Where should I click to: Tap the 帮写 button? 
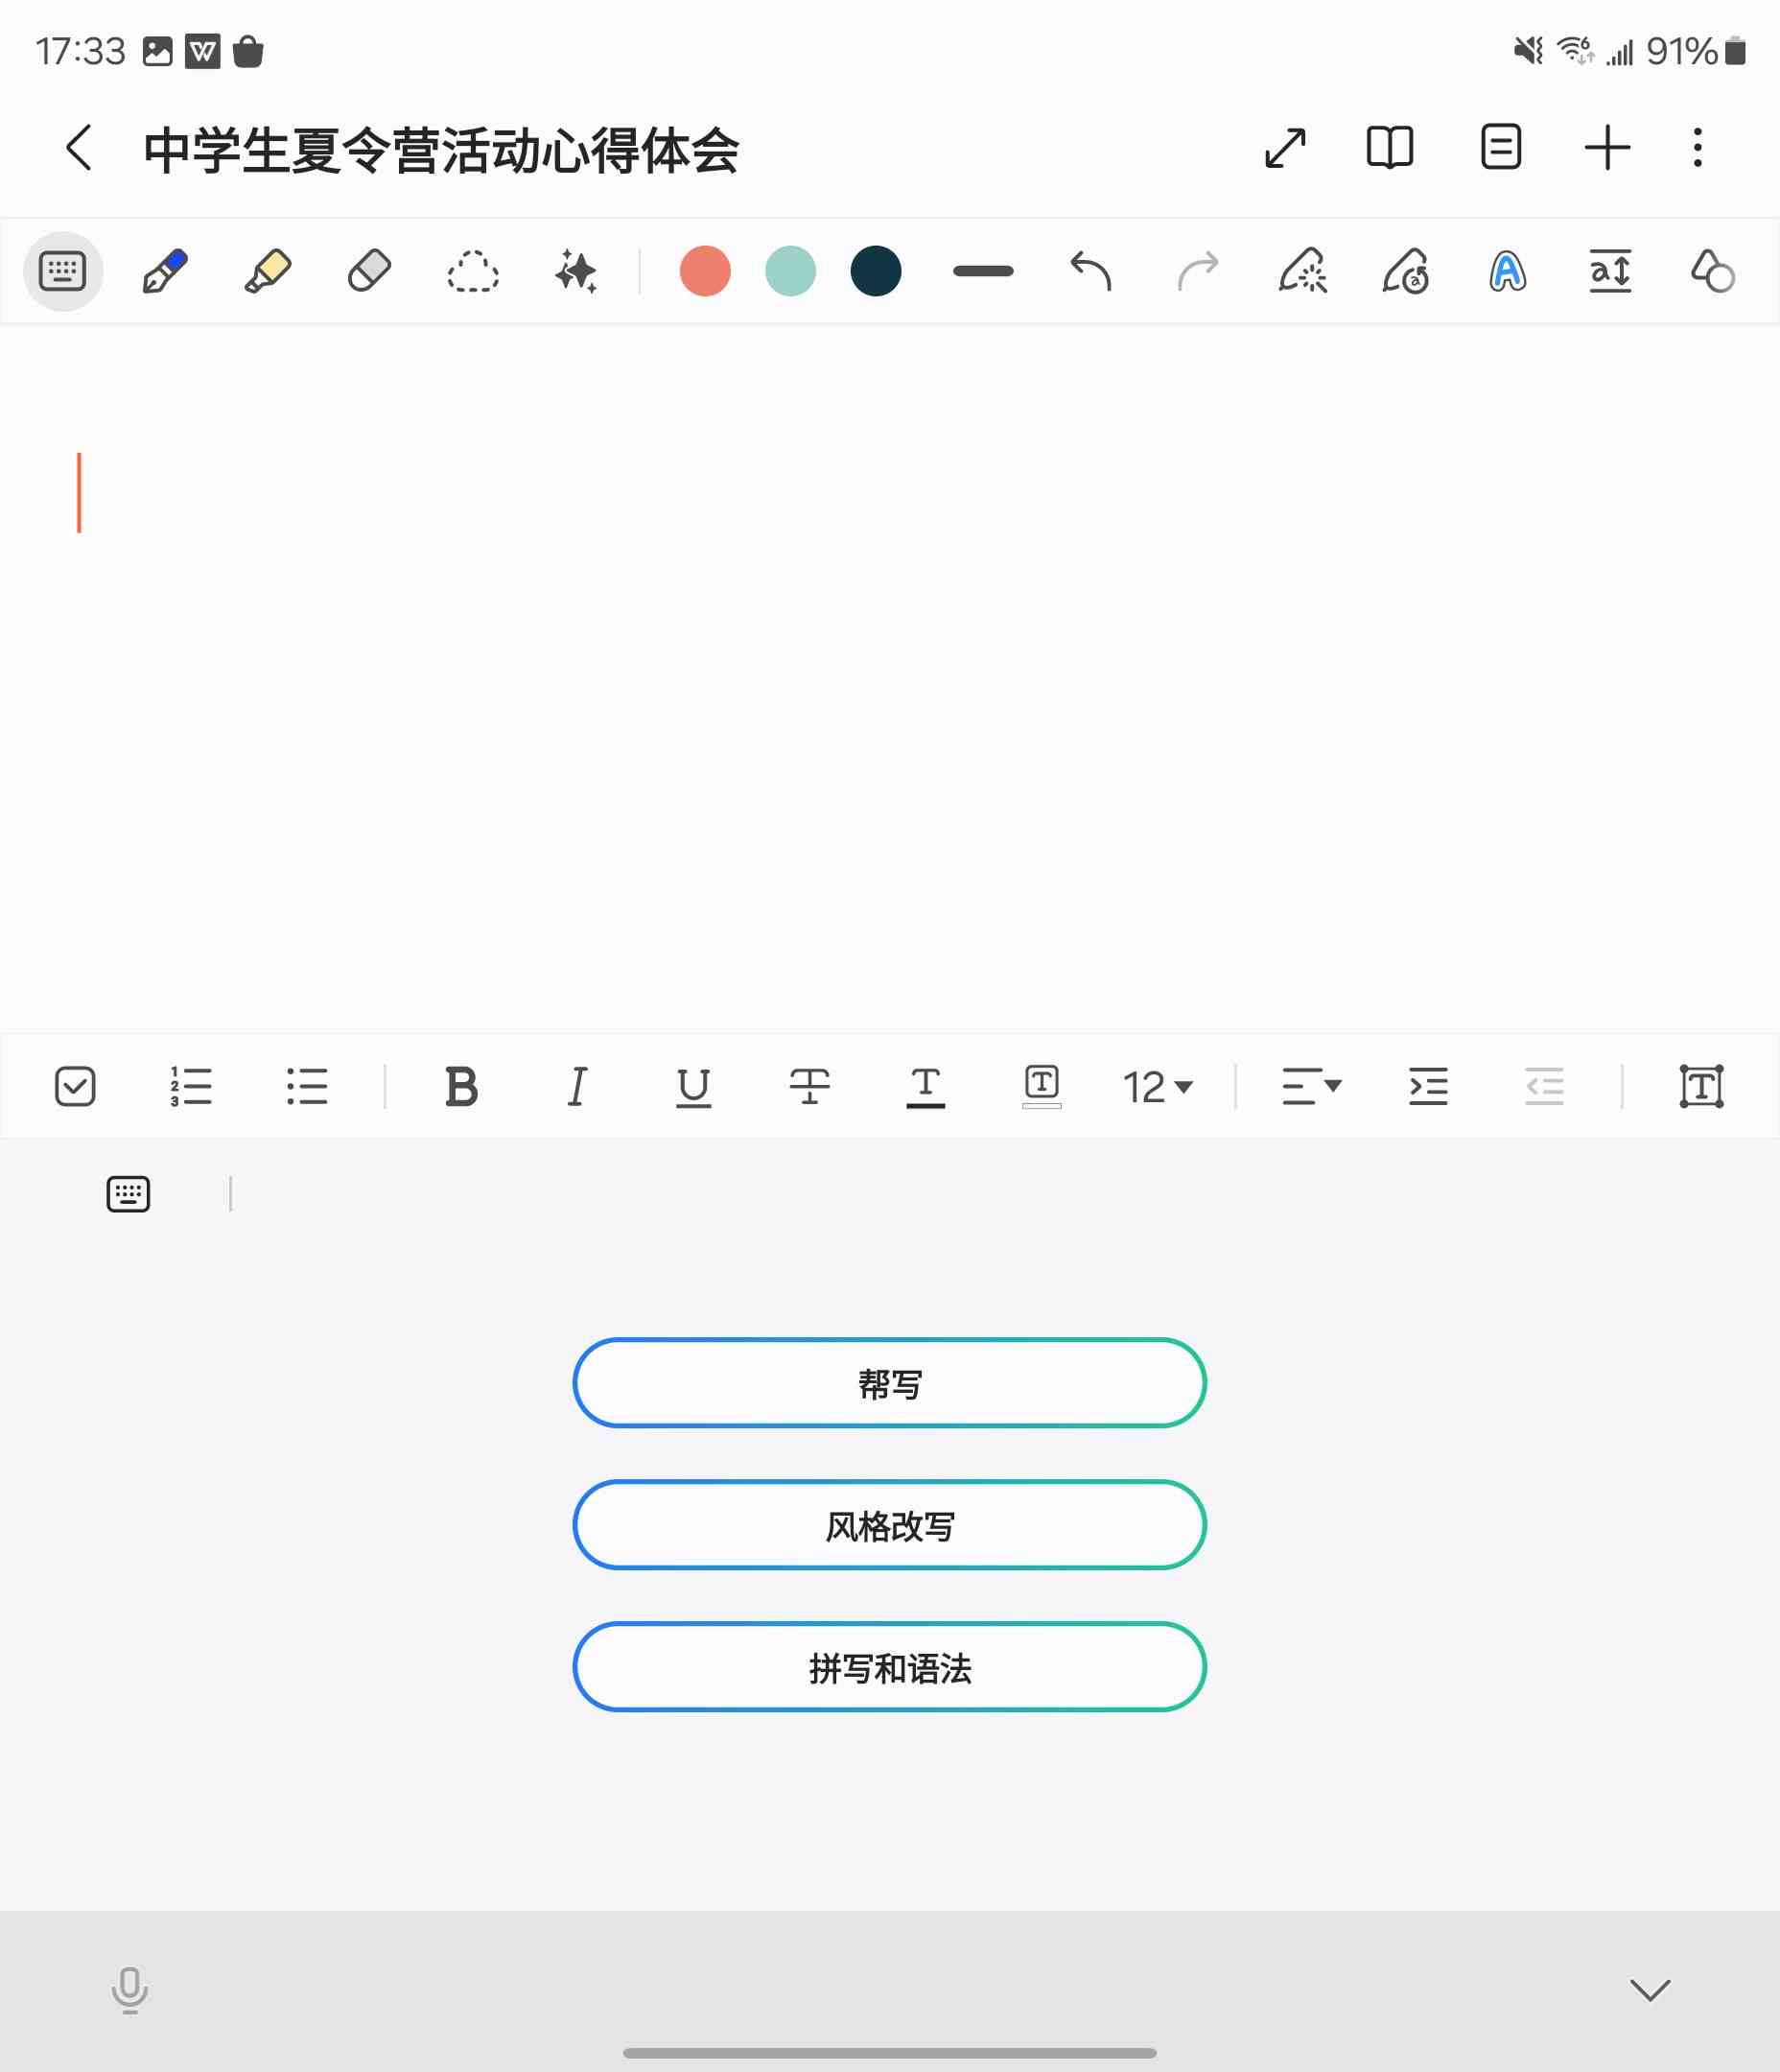click(x=889, y=1383)
